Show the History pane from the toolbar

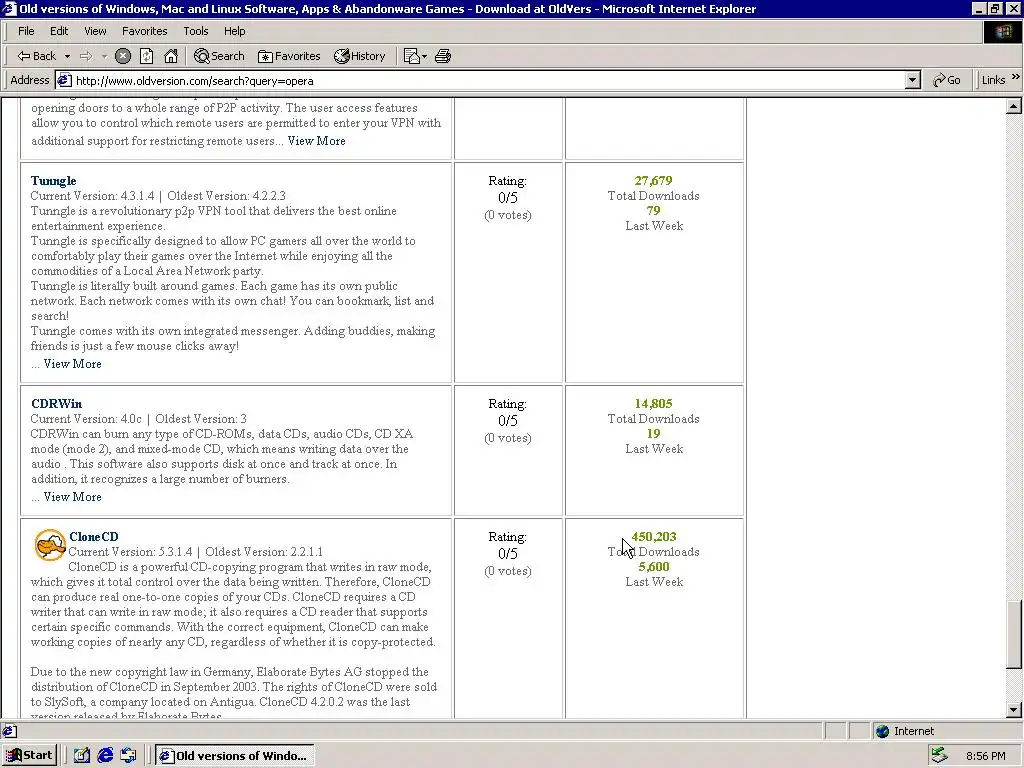[x=360, y=56]
